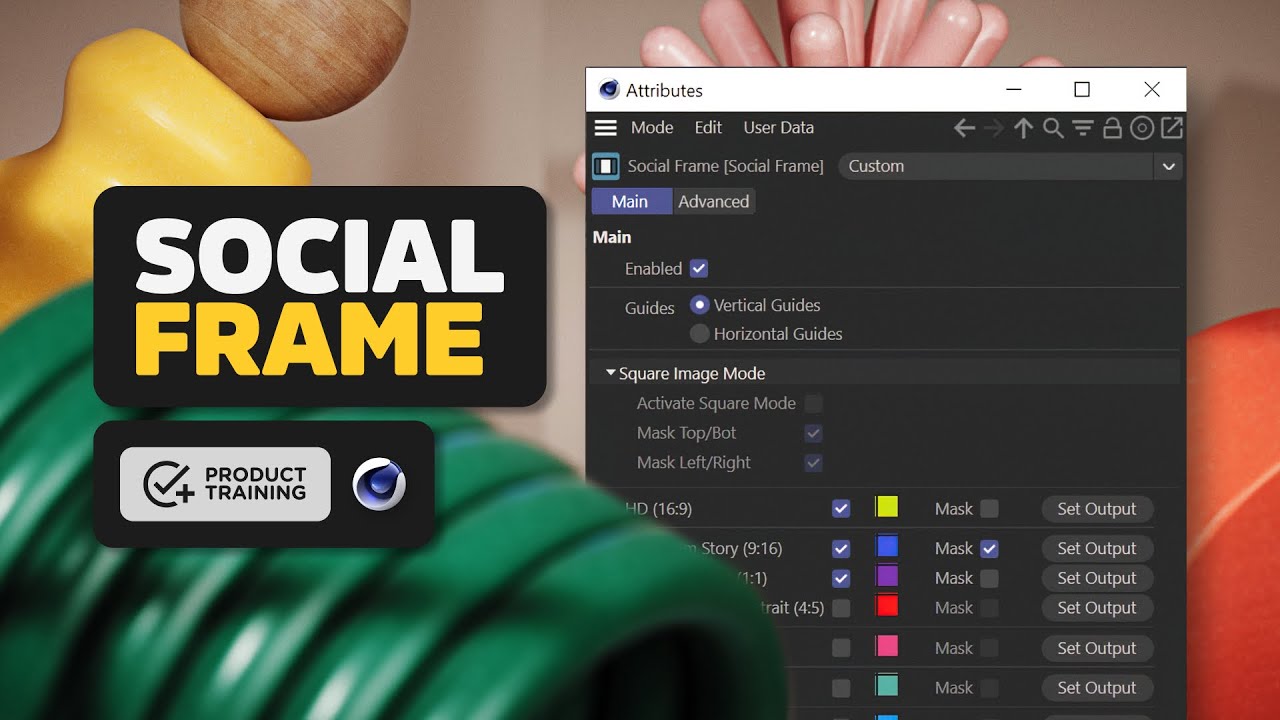Select Vertical Guides radio button

(x=700, y=305)
